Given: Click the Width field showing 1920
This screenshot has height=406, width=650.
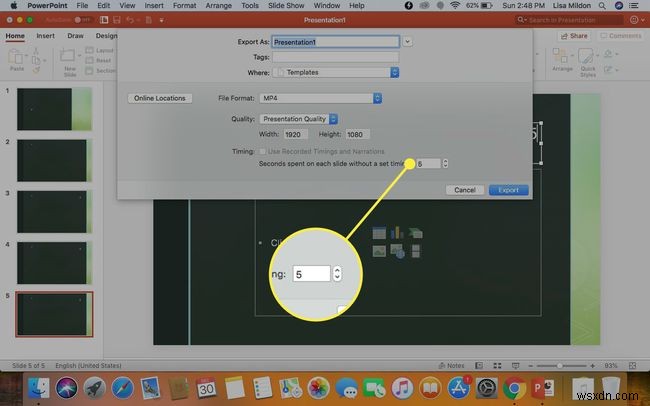Looking at the screenshot, I should [x=296, y=134].
